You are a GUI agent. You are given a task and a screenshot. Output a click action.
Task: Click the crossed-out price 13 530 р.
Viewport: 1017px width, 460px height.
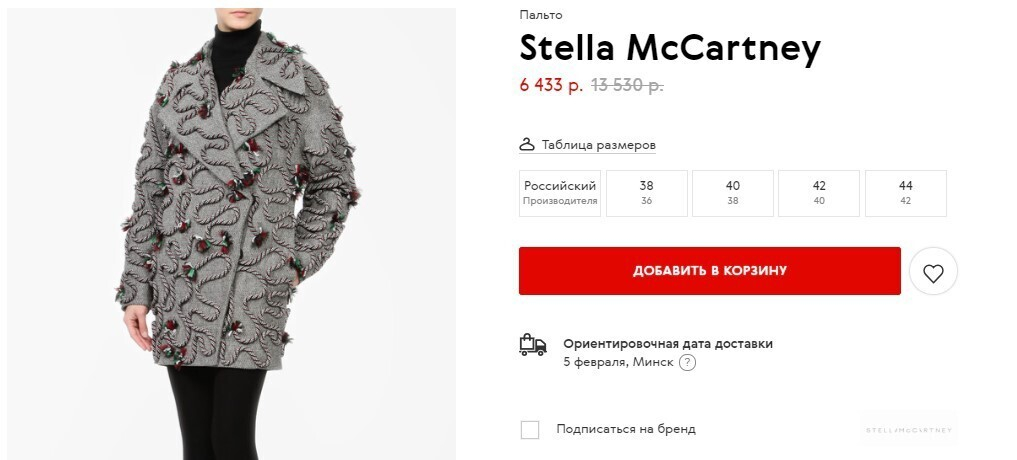click(627, 86)
